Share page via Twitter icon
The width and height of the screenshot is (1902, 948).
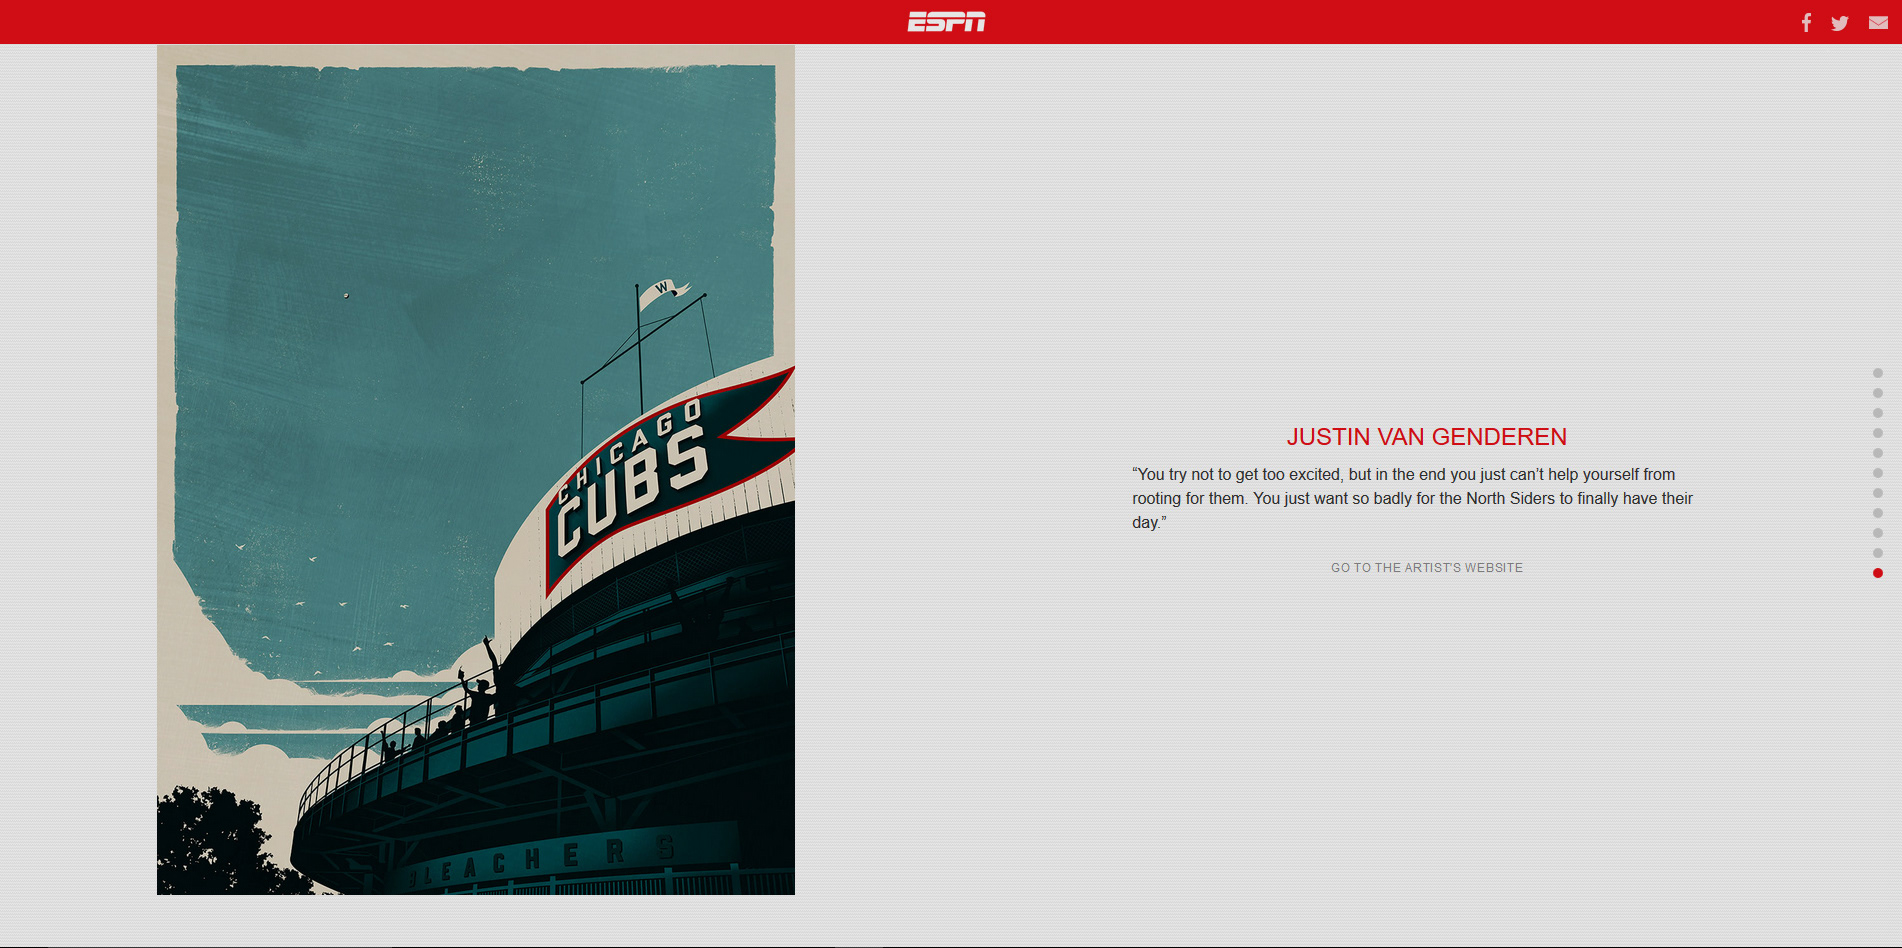tap(1840, 23)
